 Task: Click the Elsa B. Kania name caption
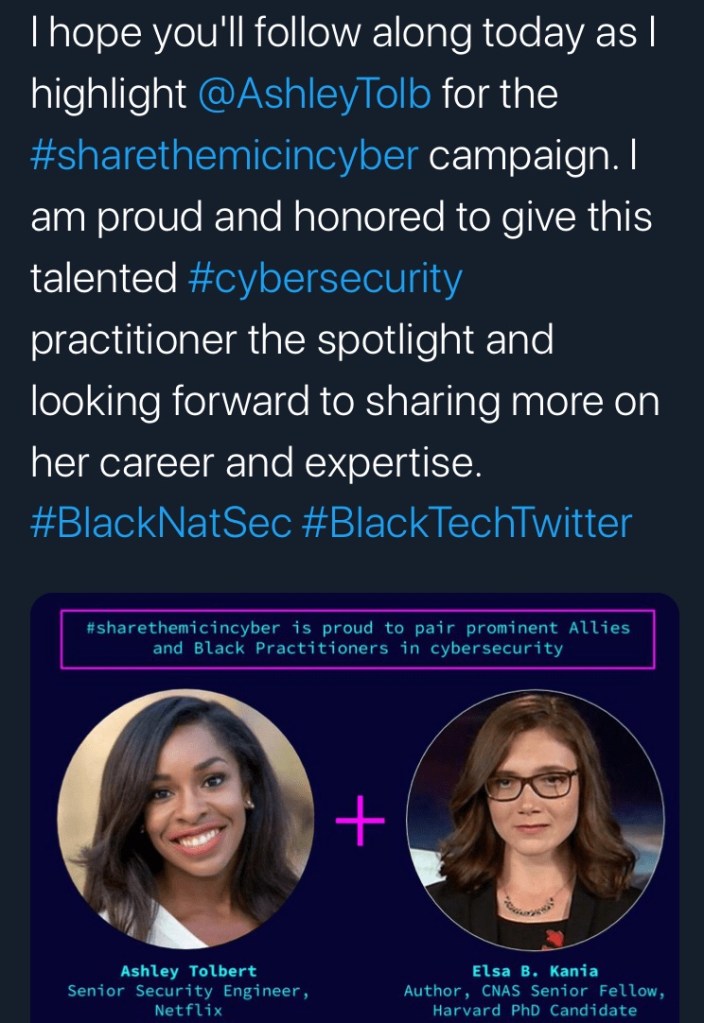pyautogui.click(x=535, y=971)
